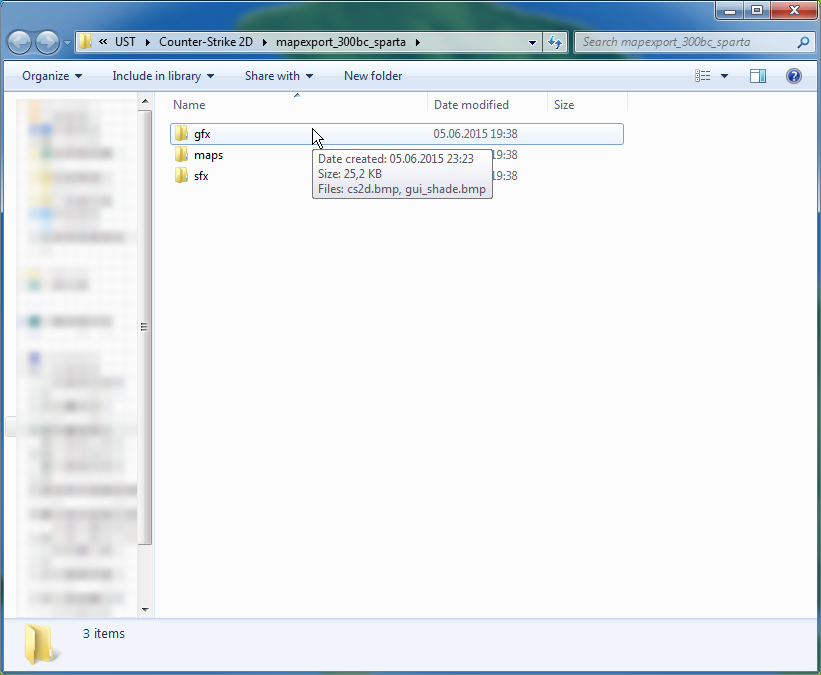Expand hidden parent folders chevron in address bar

(103, 42)
